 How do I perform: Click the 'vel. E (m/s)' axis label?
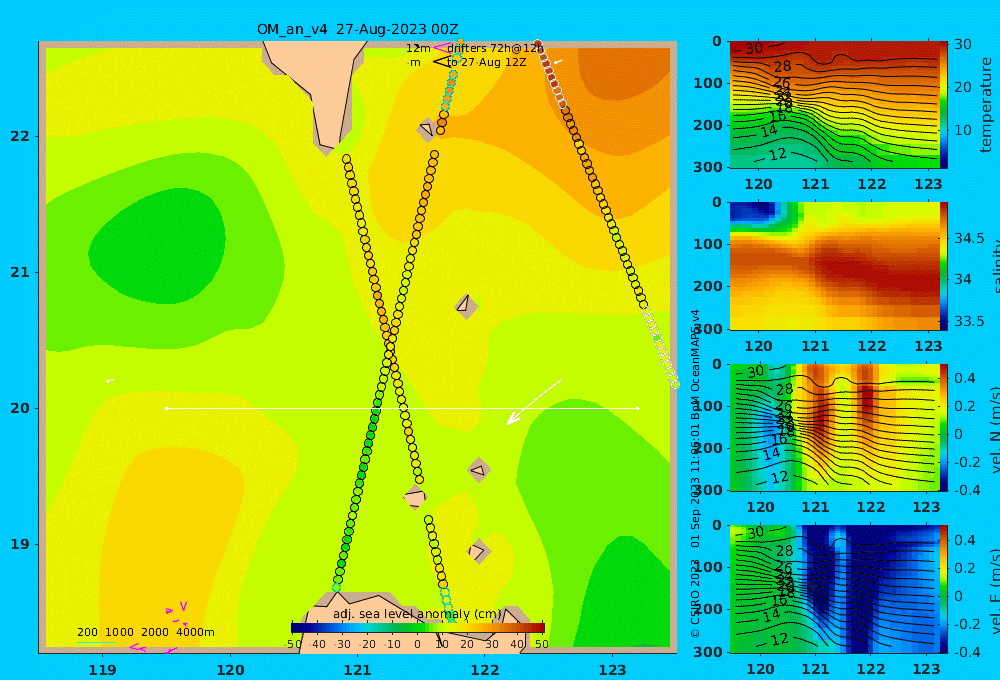pos(993,590)
